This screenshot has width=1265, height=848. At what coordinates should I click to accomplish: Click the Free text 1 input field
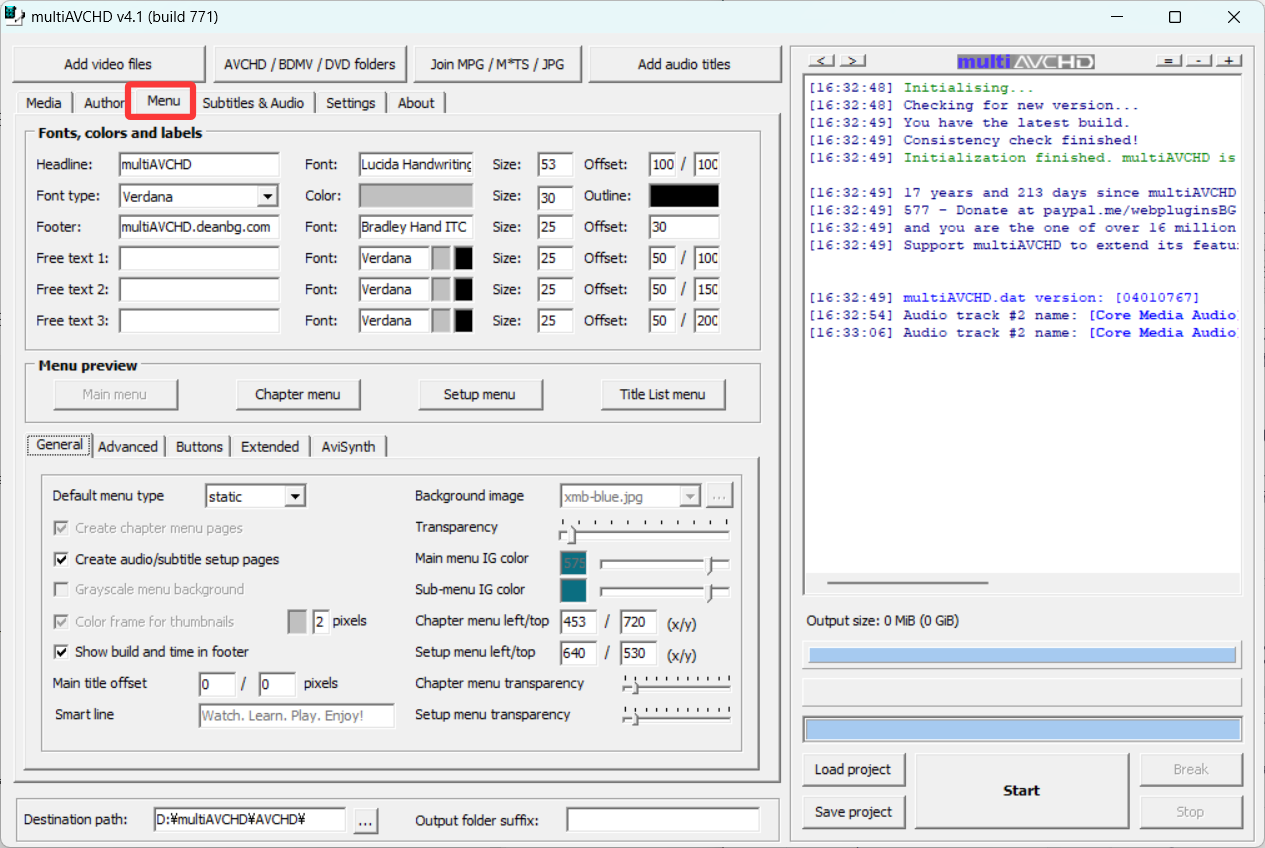[x=199, y=258]
